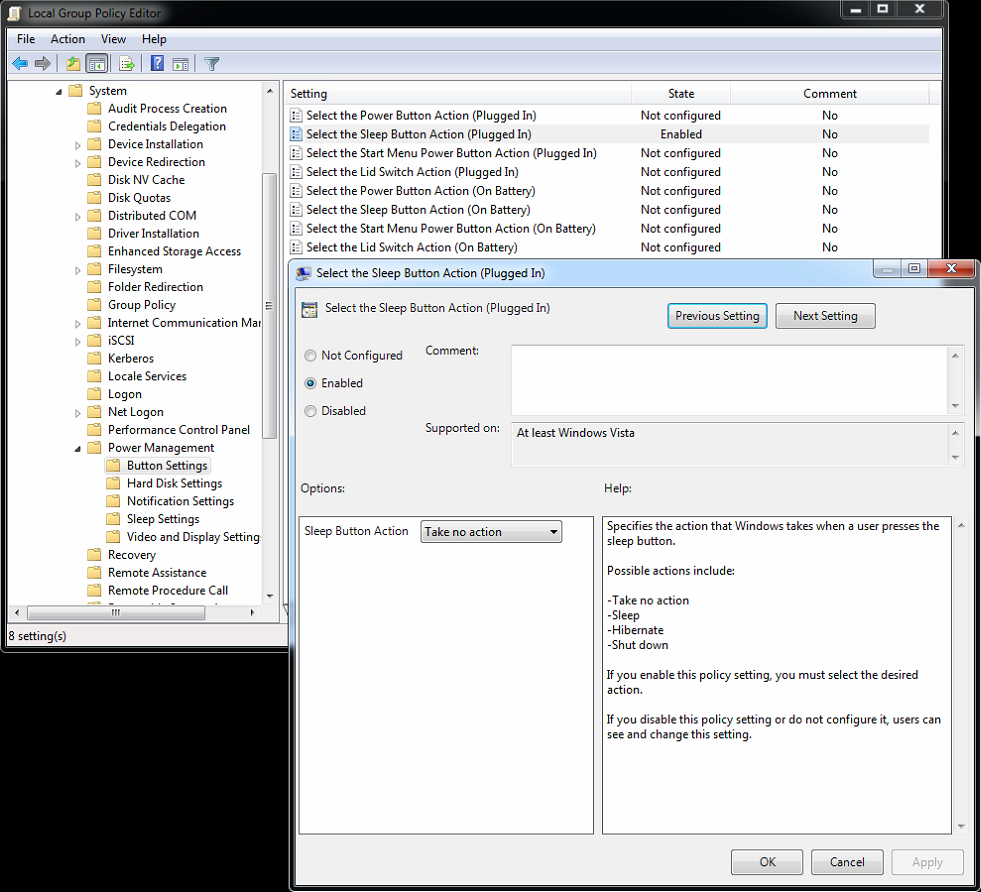Click the policy setting icon in dialog header
Screen dimensions: 981x892
pyautogui.click(x=310, y=309)
